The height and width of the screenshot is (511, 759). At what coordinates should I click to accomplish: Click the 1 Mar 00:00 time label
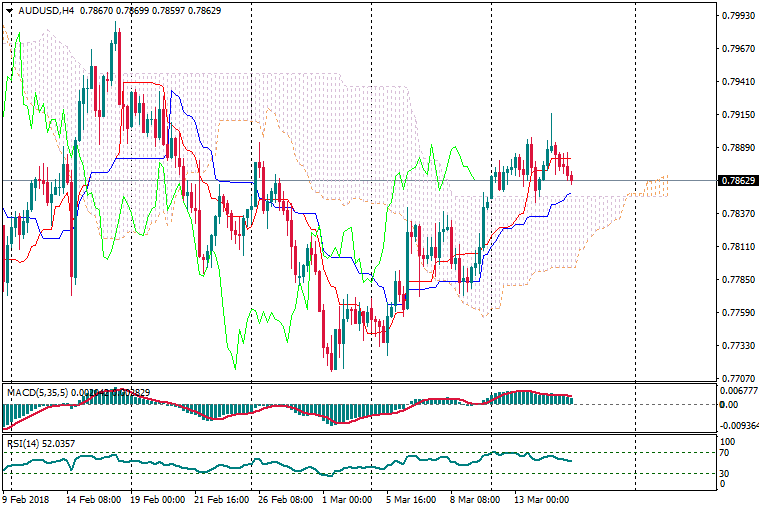pyautogui.click(x=347, y=499)
